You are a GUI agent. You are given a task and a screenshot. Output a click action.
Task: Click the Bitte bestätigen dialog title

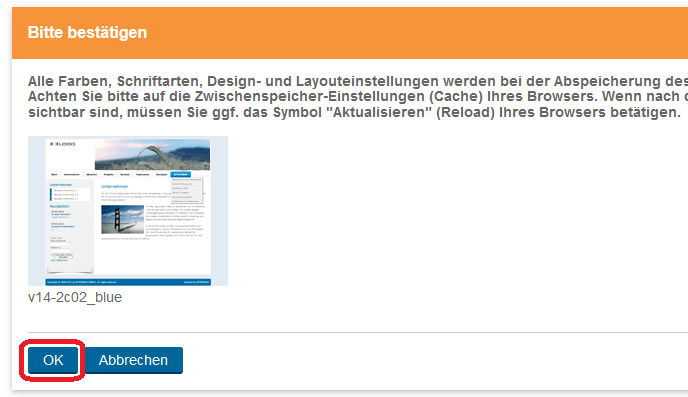87,32
